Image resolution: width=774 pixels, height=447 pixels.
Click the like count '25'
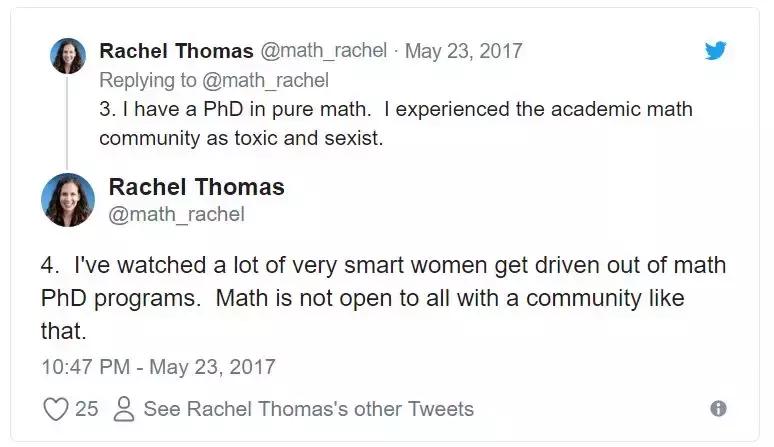[86, 409]
